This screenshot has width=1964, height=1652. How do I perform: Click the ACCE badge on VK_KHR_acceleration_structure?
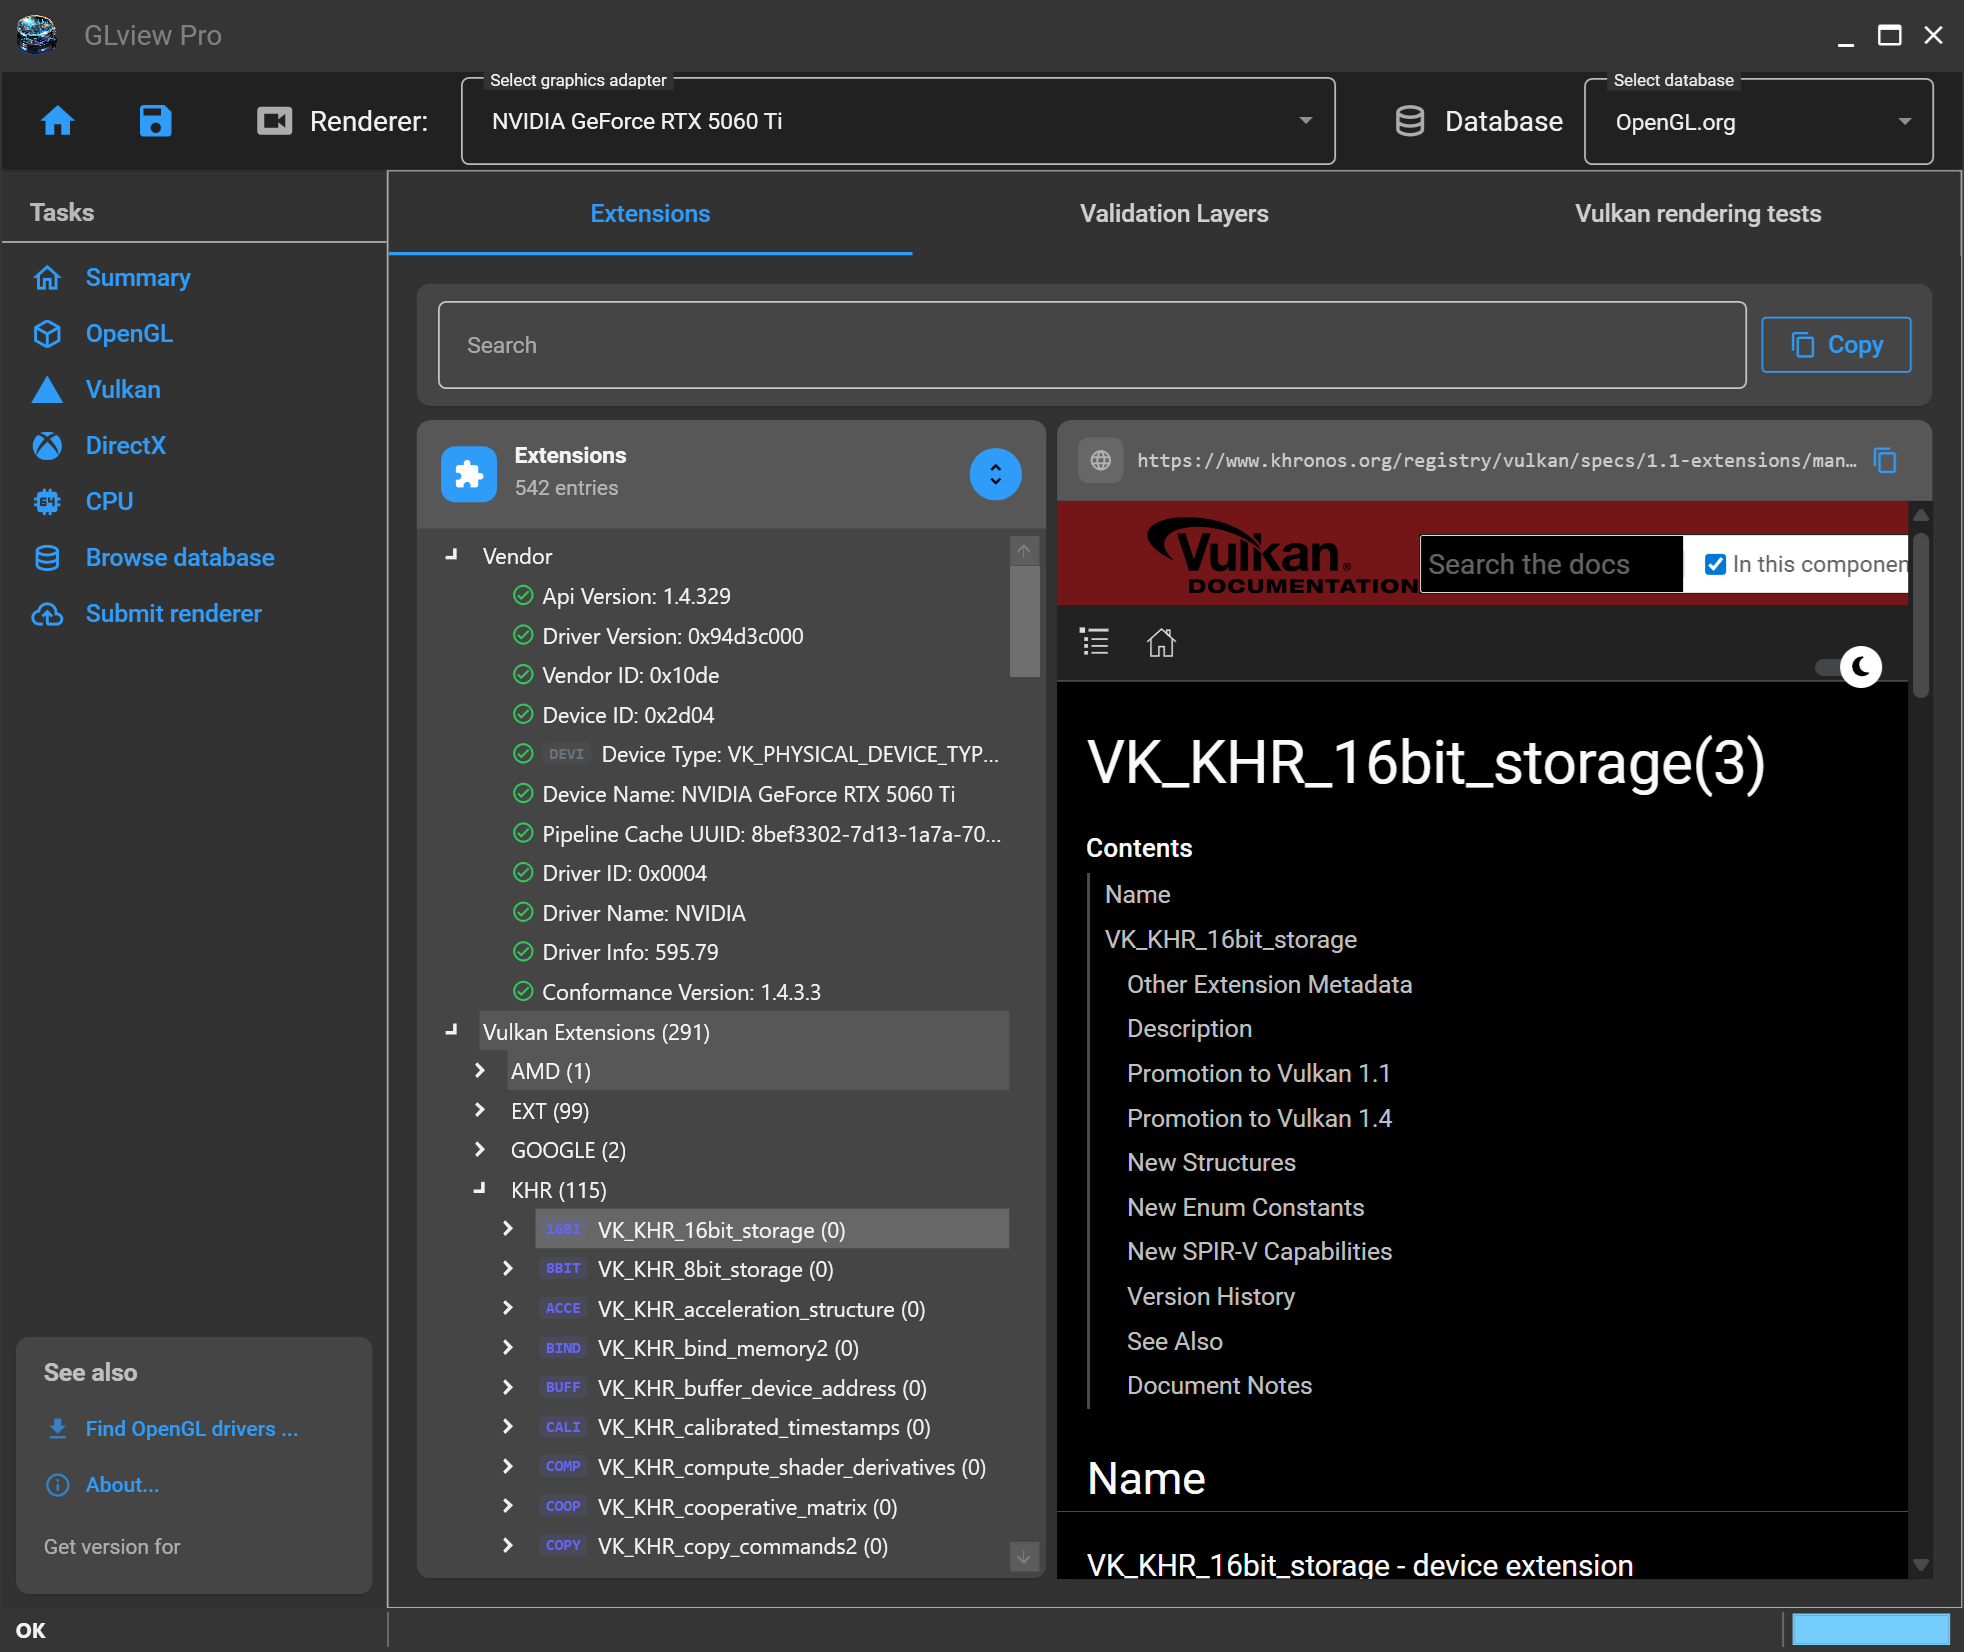pyautogui.click(x=563, y=1308)
